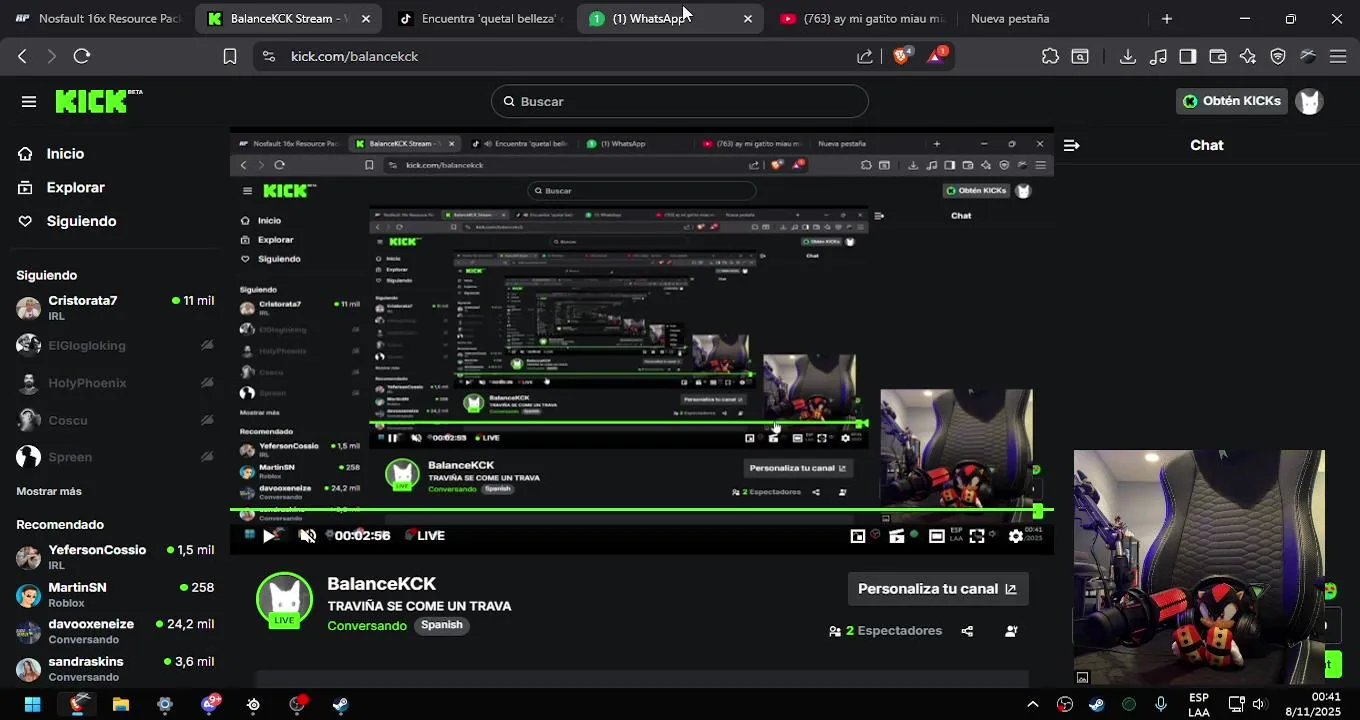
Task: Open browser main menu hamburger
Action: point(1338,56)
